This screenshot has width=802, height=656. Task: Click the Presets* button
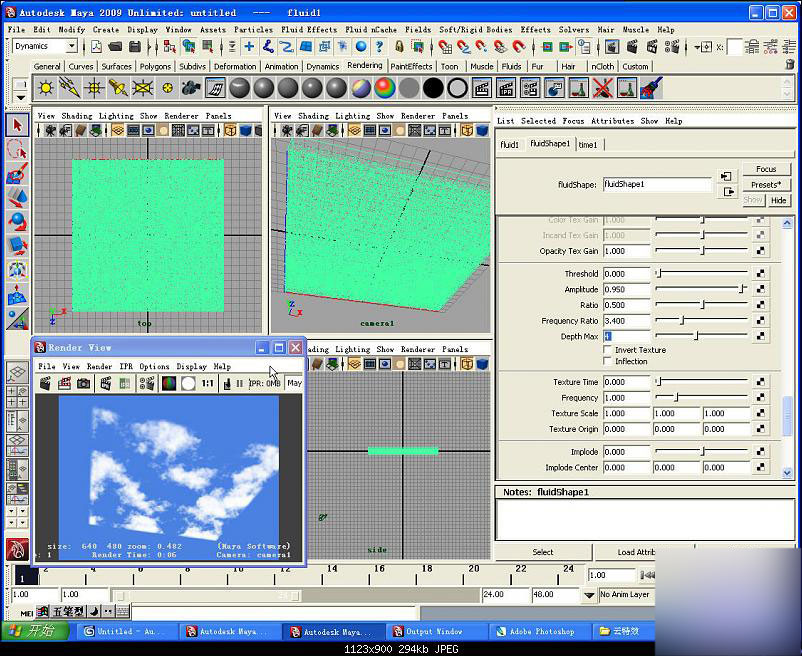click(766, 185)
